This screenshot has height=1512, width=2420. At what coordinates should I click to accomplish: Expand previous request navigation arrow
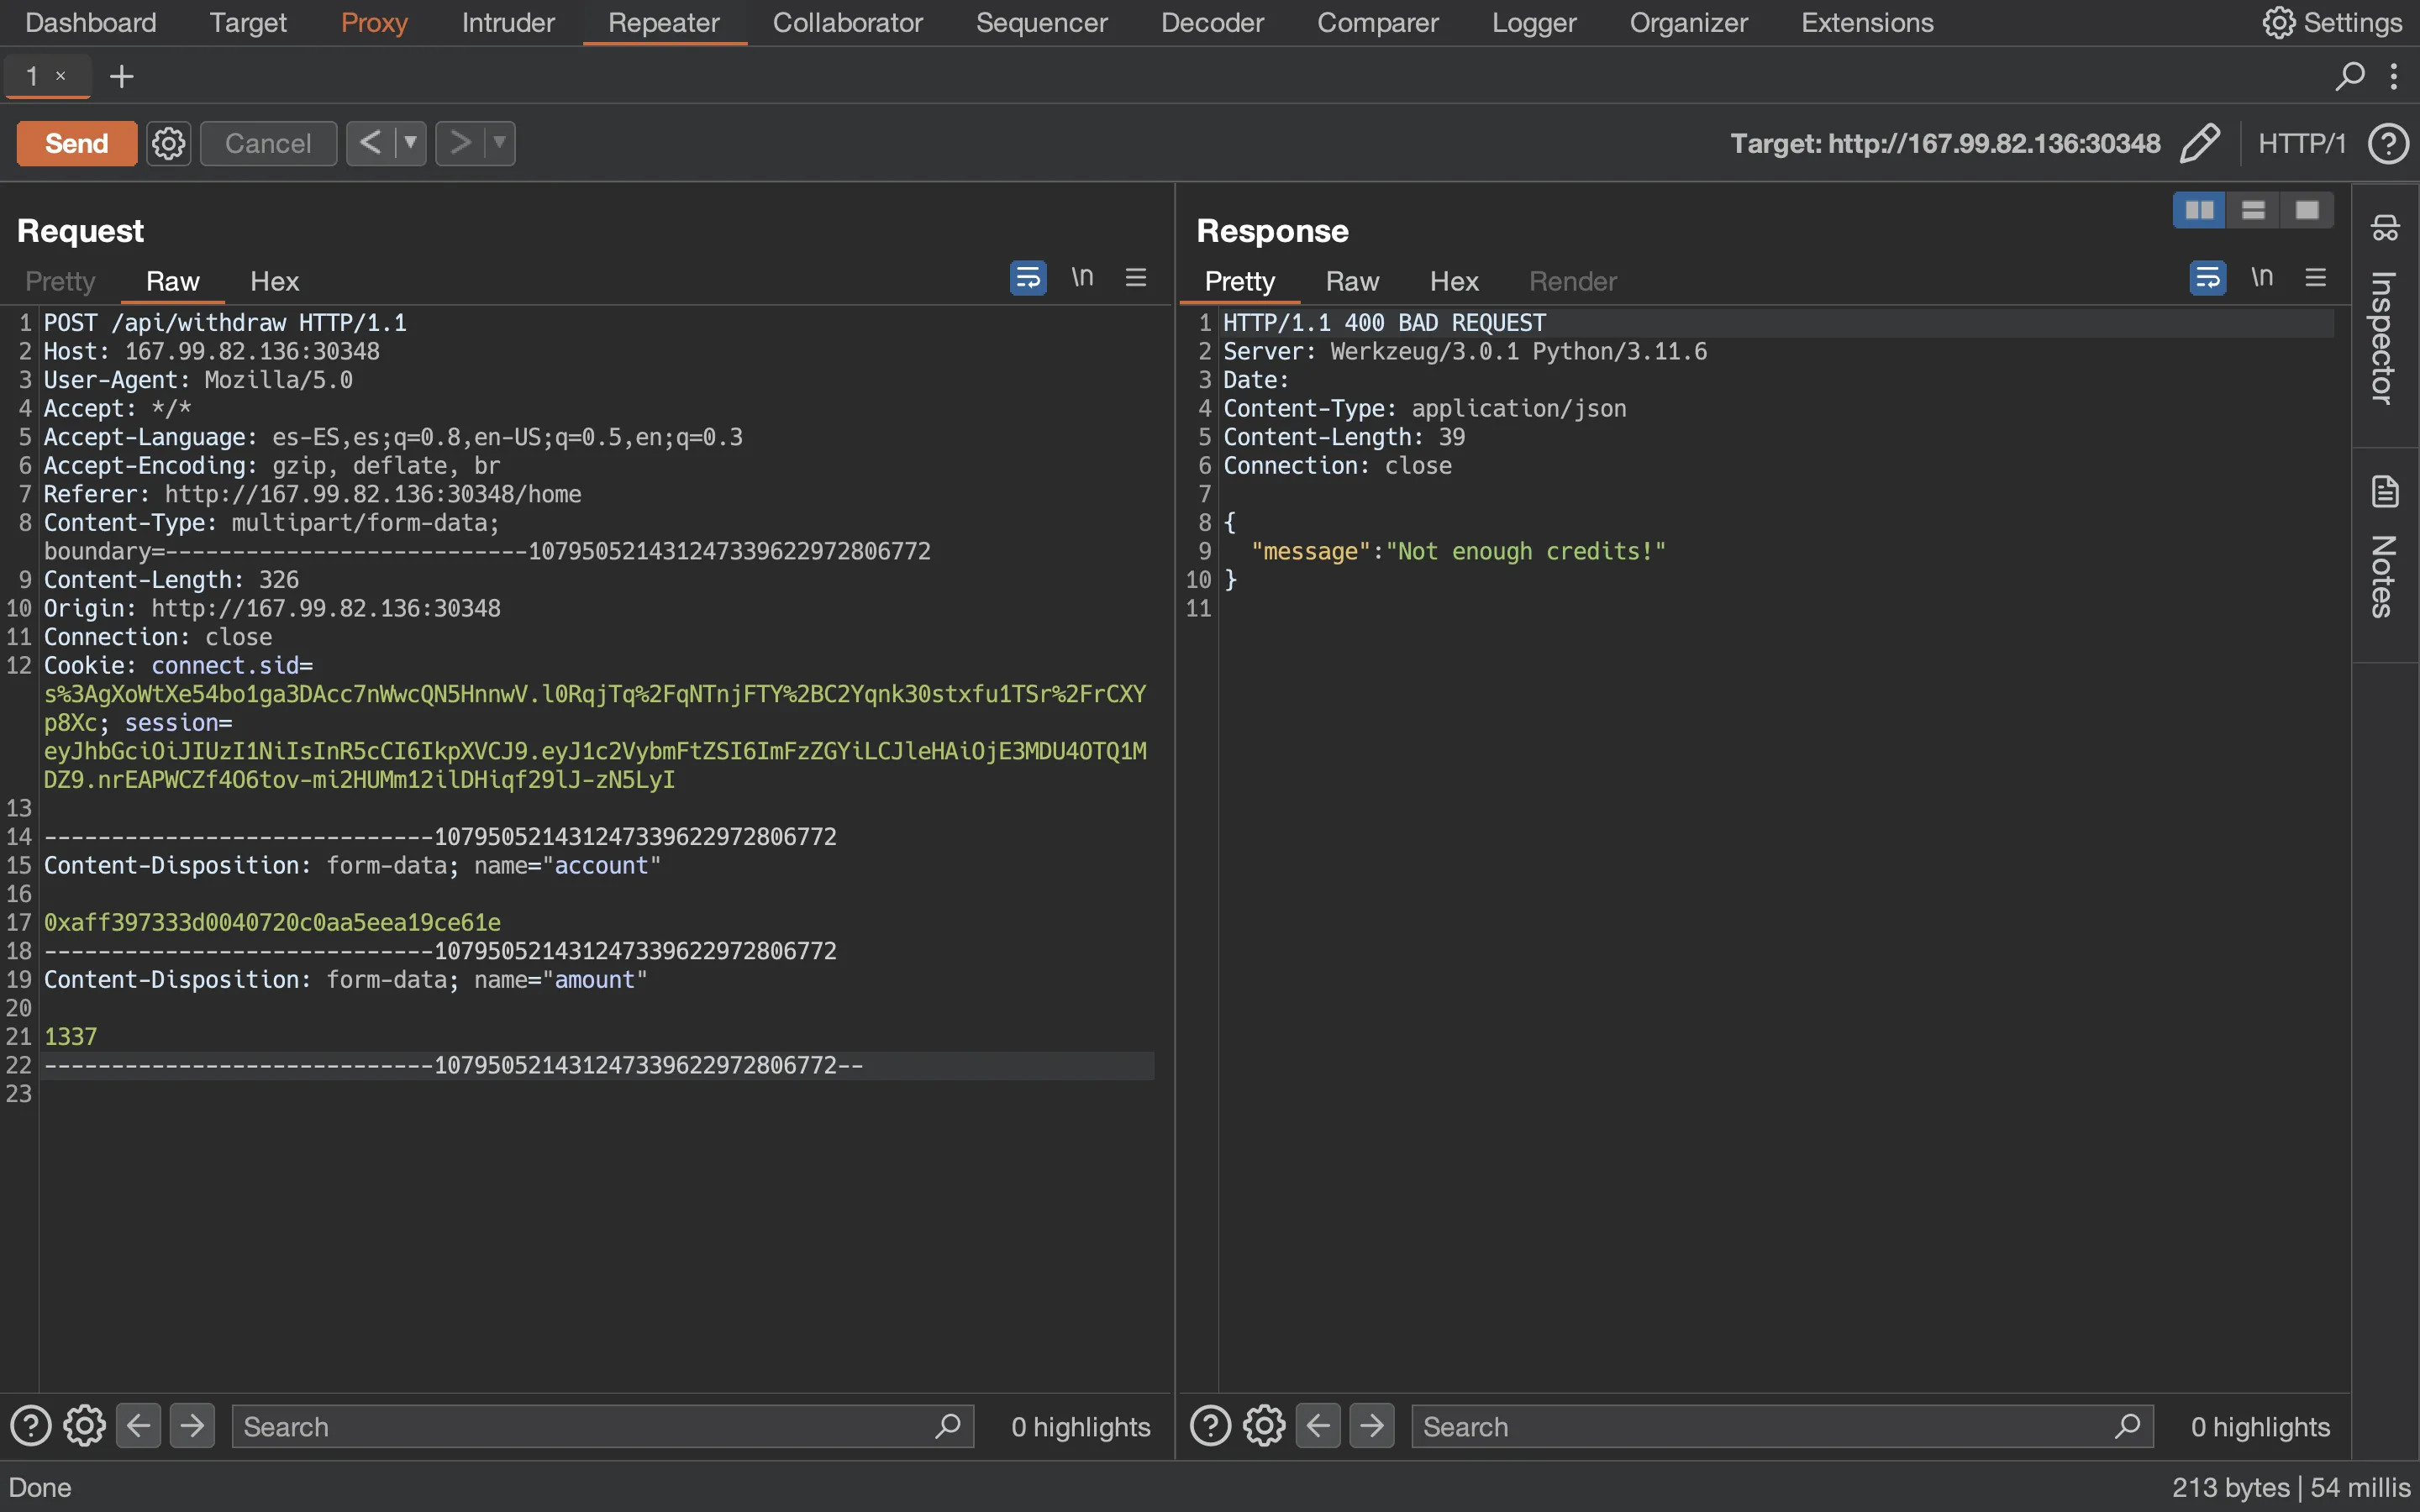click(409, 143)
